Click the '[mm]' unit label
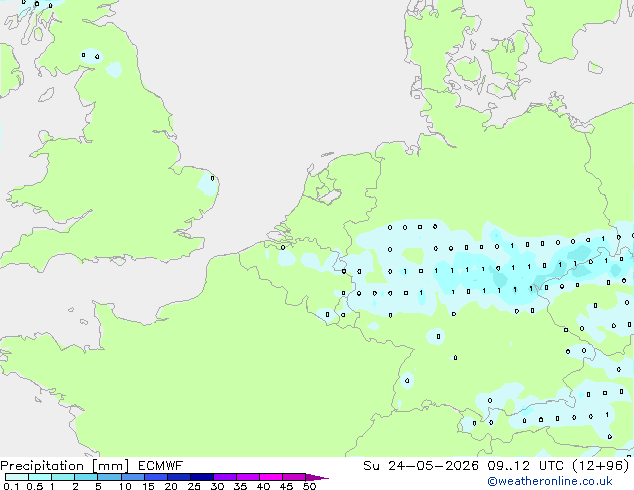 (x=111, y=466)
